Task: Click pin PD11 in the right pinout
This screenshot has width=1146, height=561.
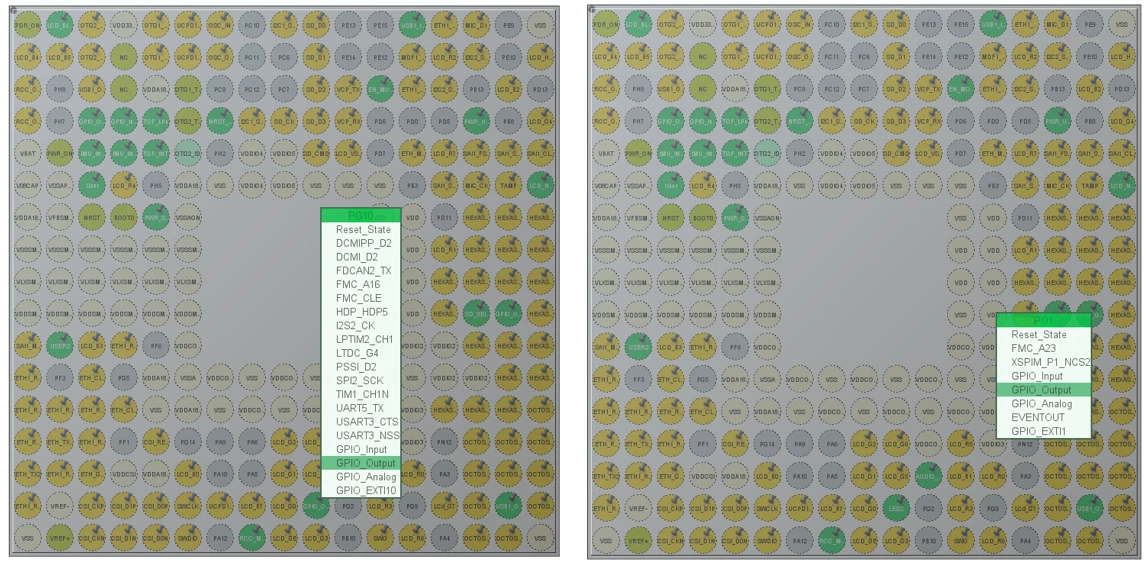Action: tap(1025, 217)
